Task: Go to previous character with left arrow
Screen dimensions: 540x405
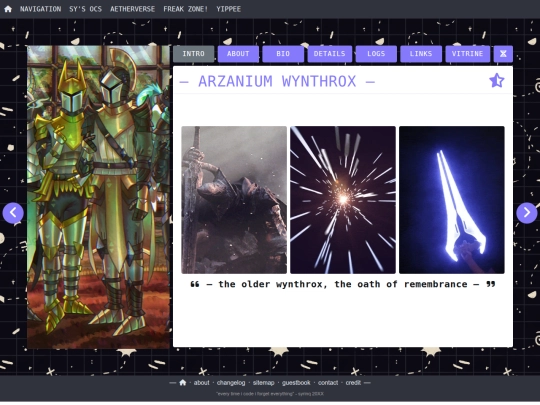Action: pos(13,213)
